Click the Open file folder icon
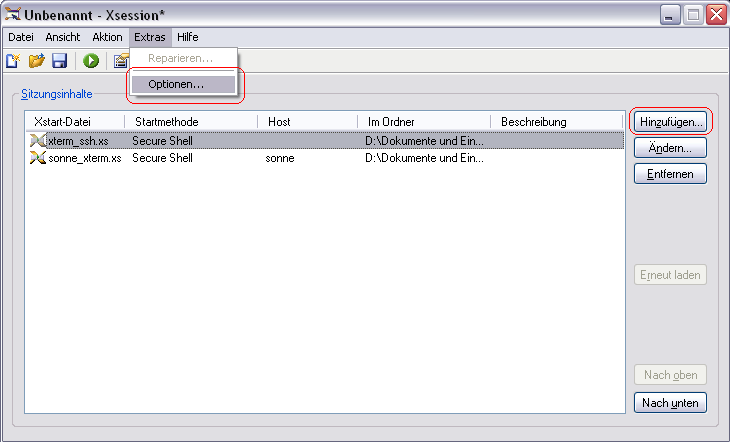Image resolution: width=730 pixels, height=442 pixels. pos(37,61)
